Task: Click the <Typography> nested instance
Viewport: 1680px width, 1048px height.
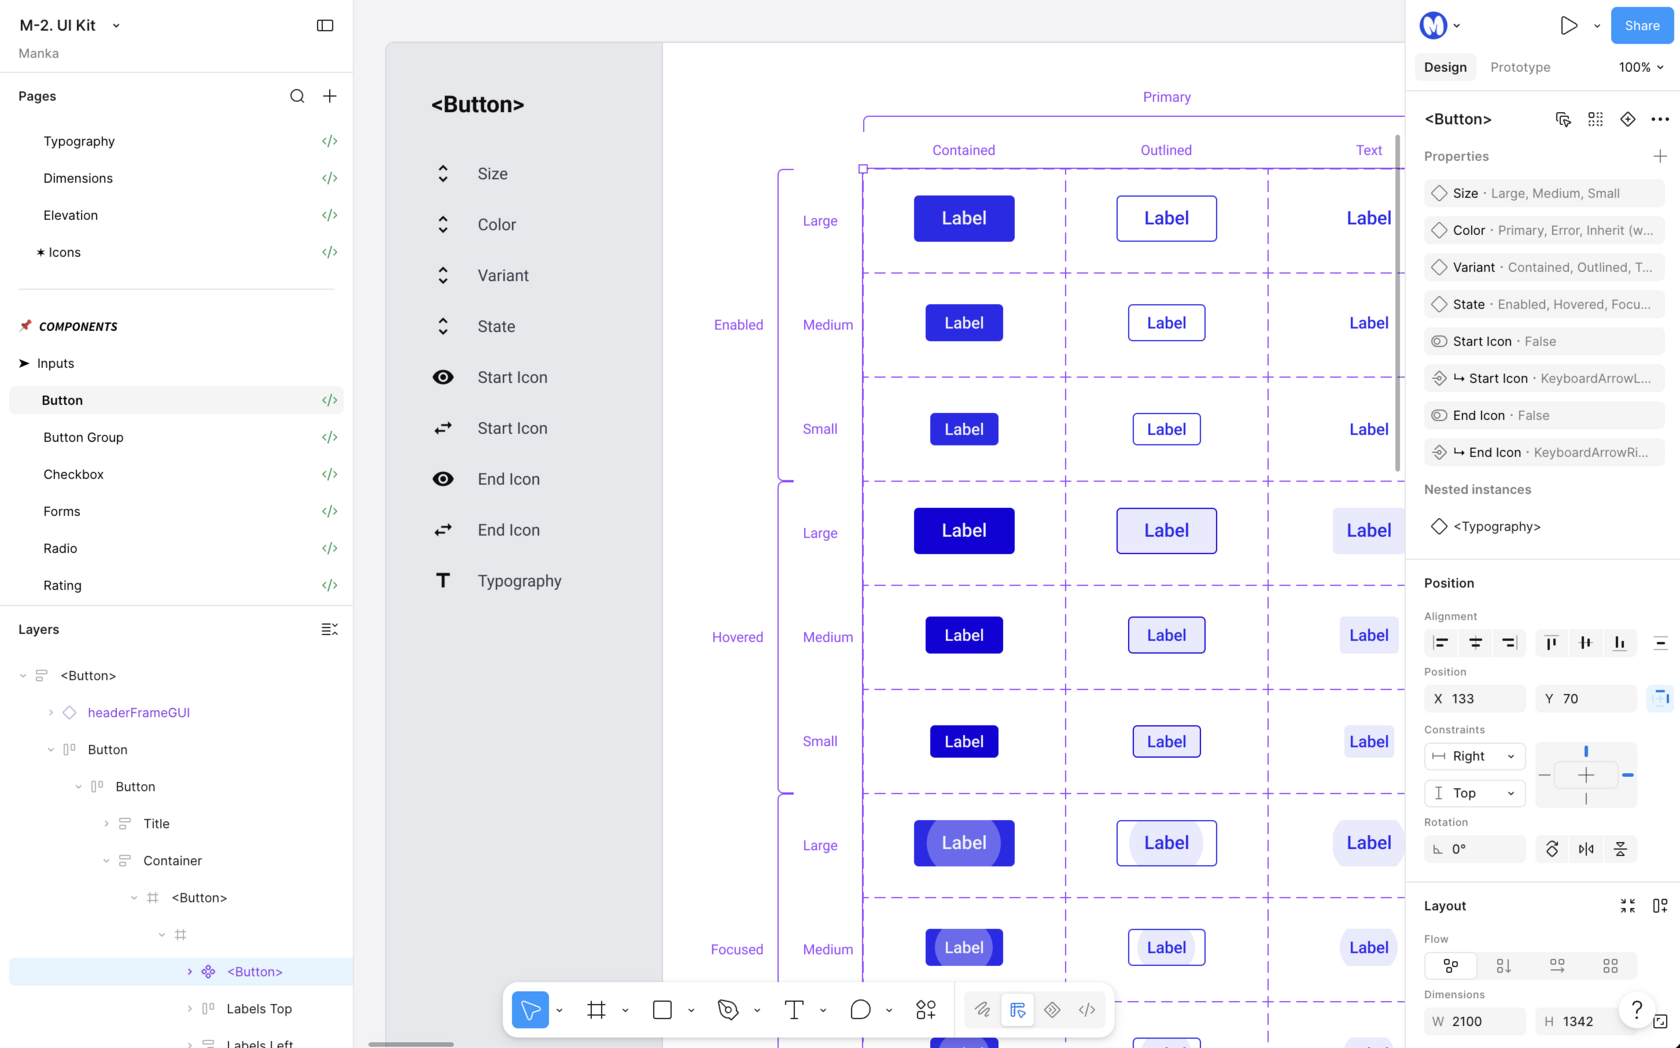Action: click(1496, 526)
